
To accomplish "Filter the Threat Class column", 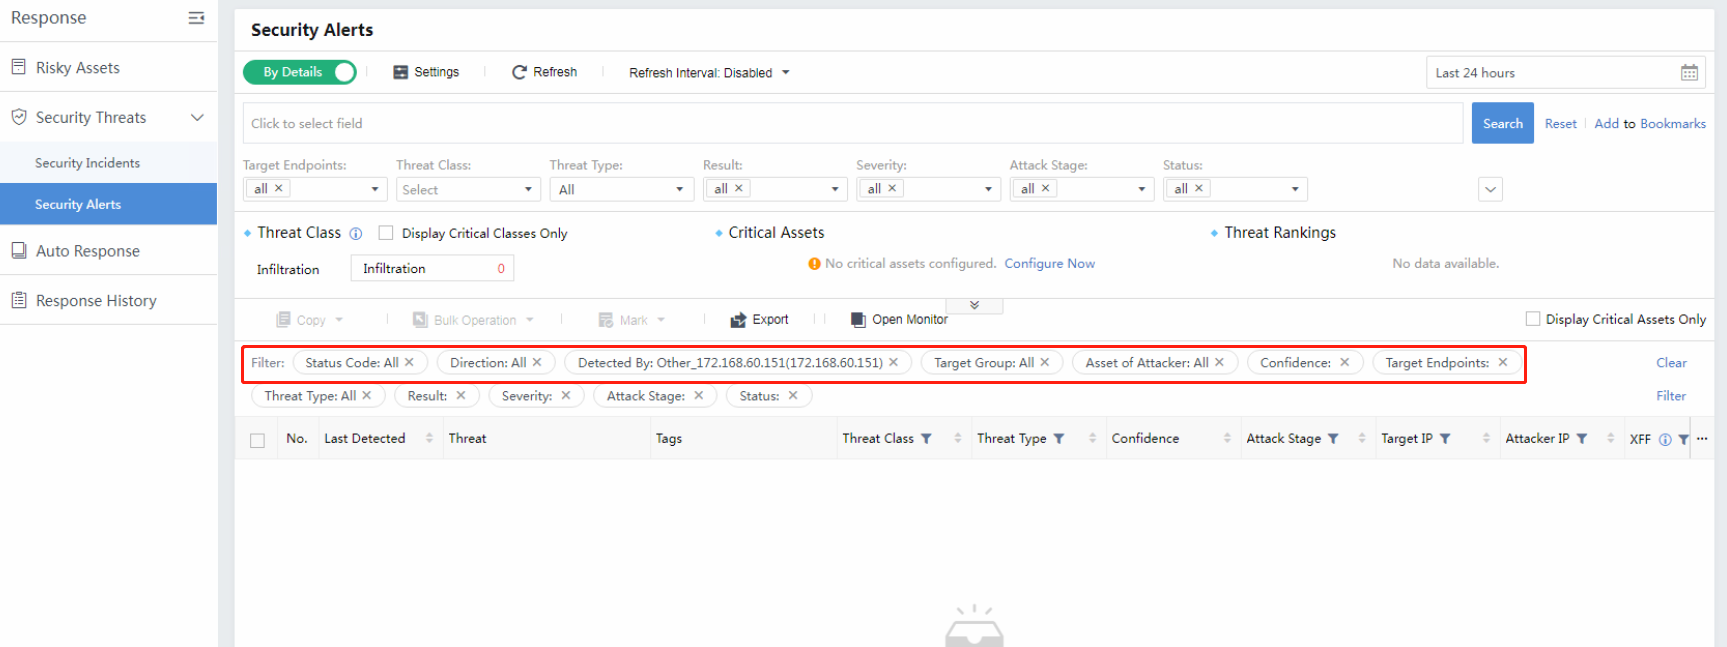I will point(926,439).
